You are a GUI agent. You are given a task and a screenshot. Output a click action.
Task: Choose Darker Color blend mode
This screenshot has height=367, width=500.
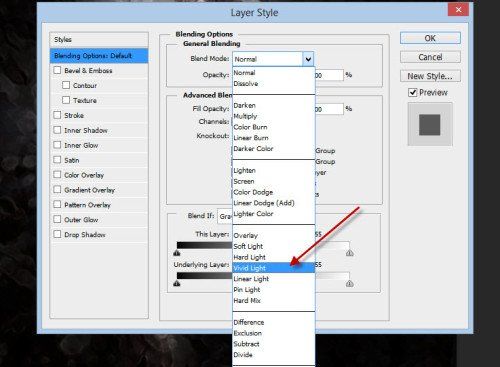coord(274,149)
